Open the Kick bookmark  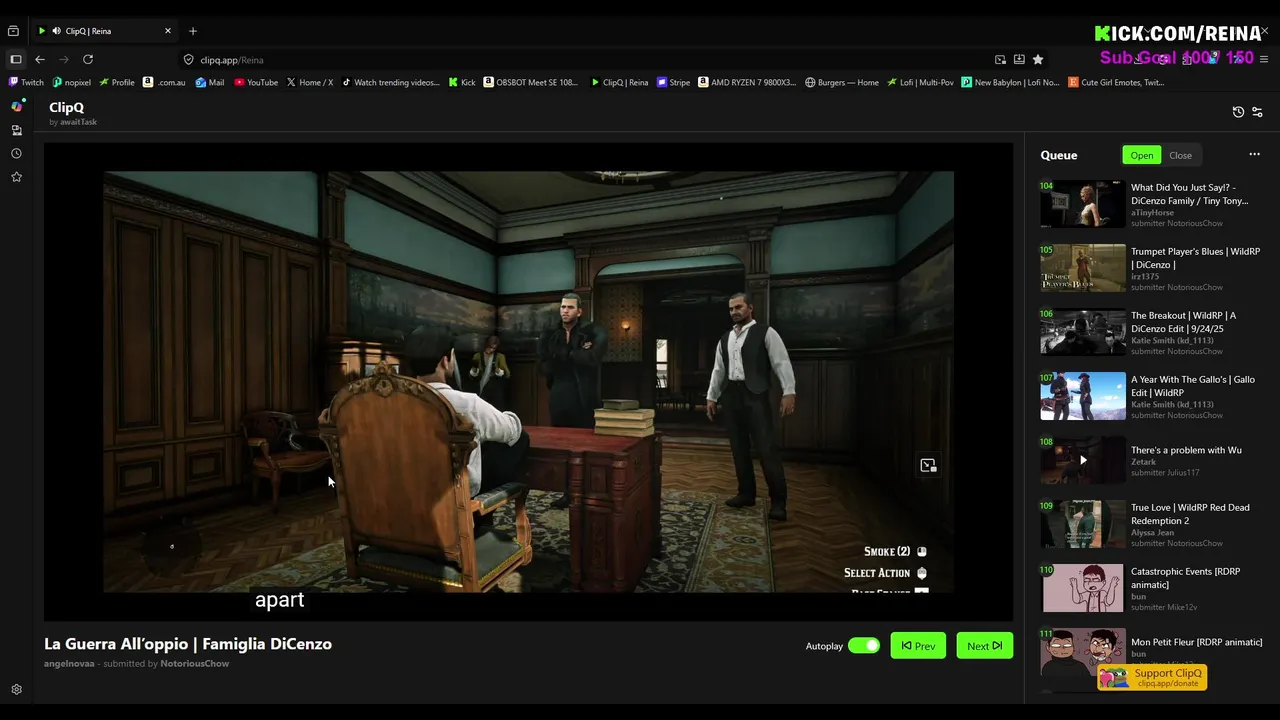point(462,82)
